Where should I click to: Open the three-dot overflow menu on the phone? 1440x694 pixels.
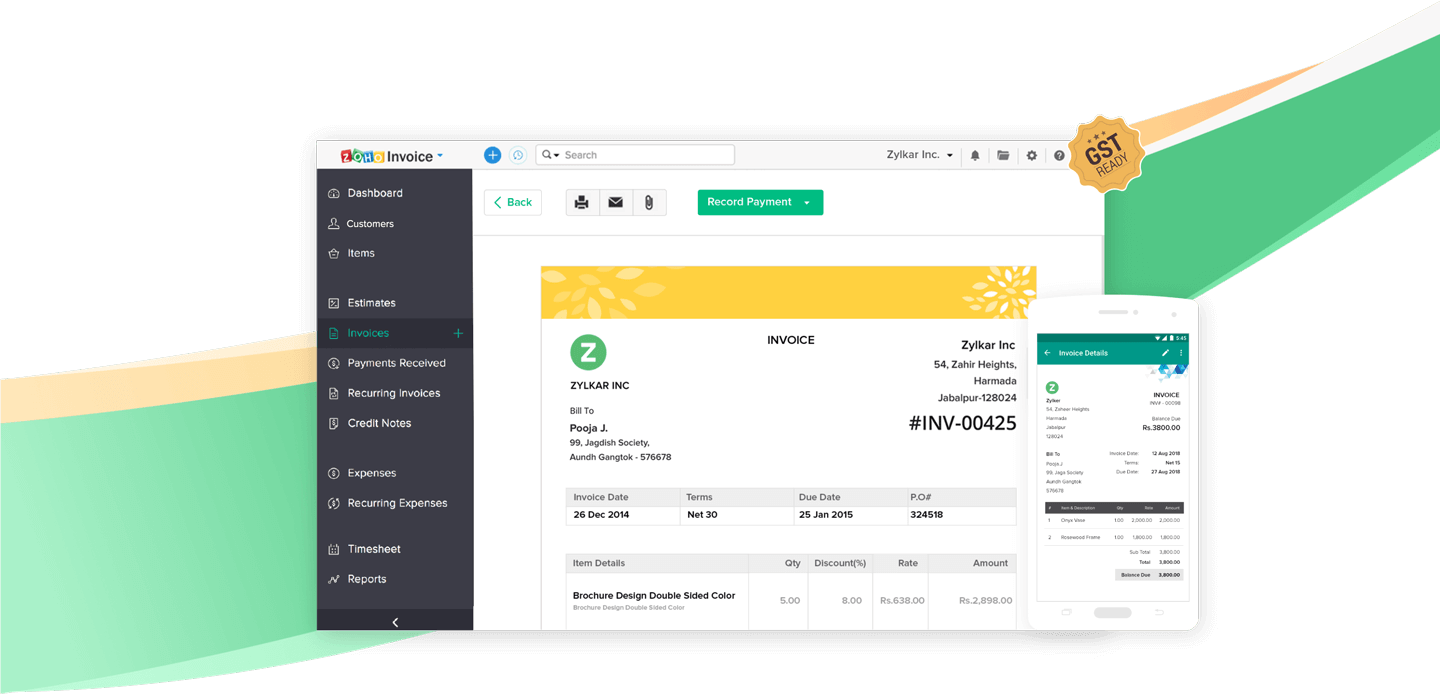click(1181, 353)
